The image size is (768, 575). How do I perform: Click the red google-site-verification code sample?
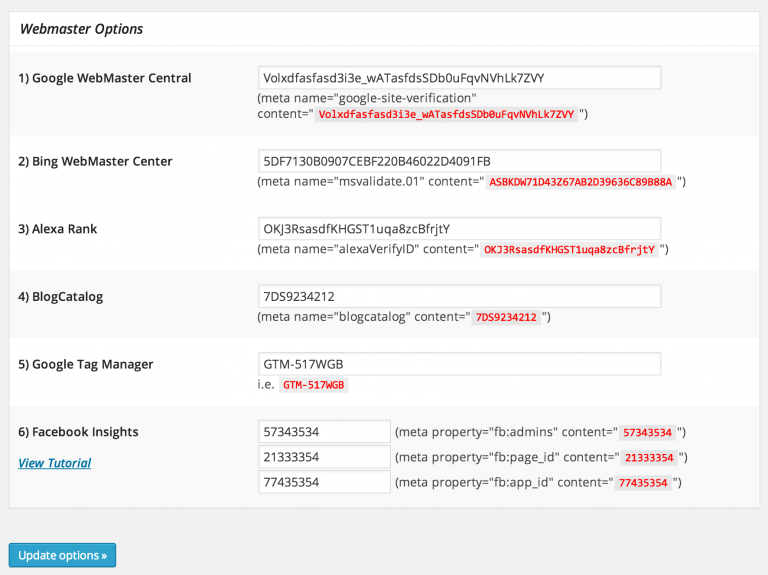pos(446,114)
